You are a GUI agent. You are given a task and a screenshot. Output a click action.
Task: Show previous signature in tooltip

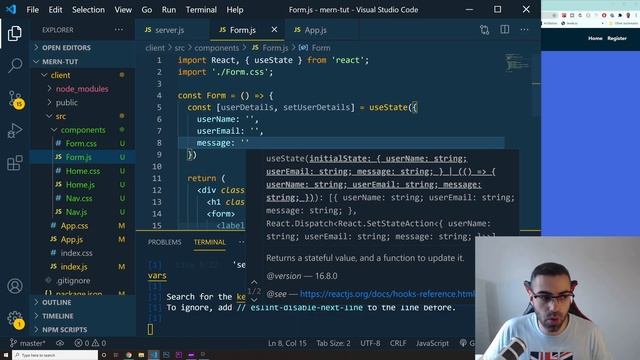click(x=254, y=282)
